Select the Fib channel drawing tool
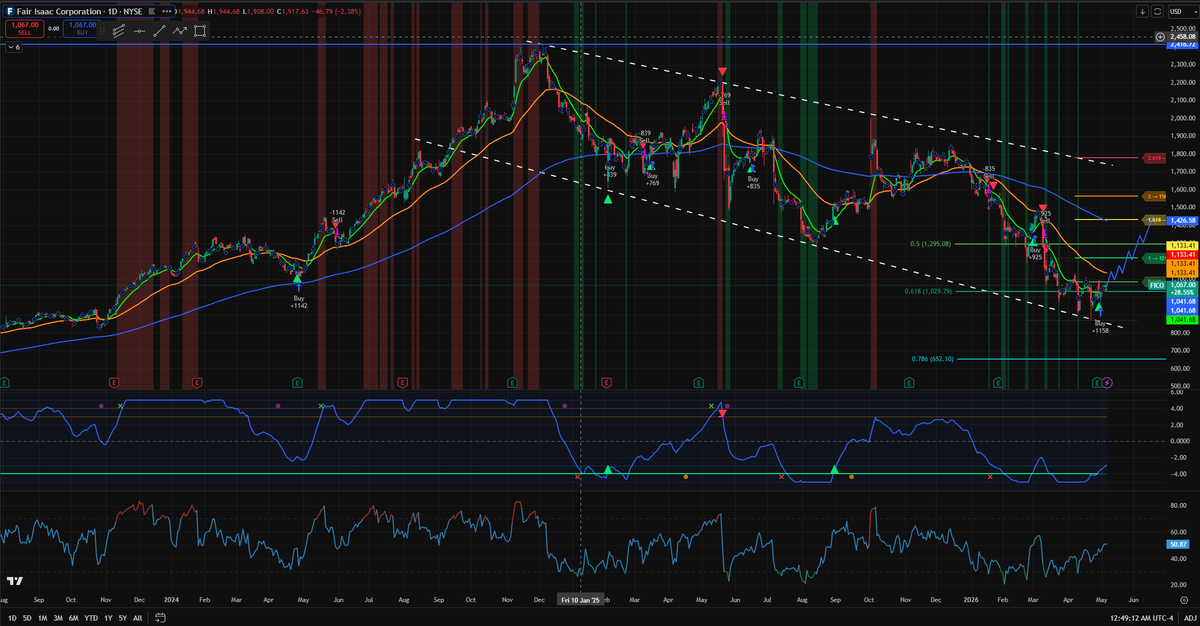The image size is (1200, 626). click(118, 31)
